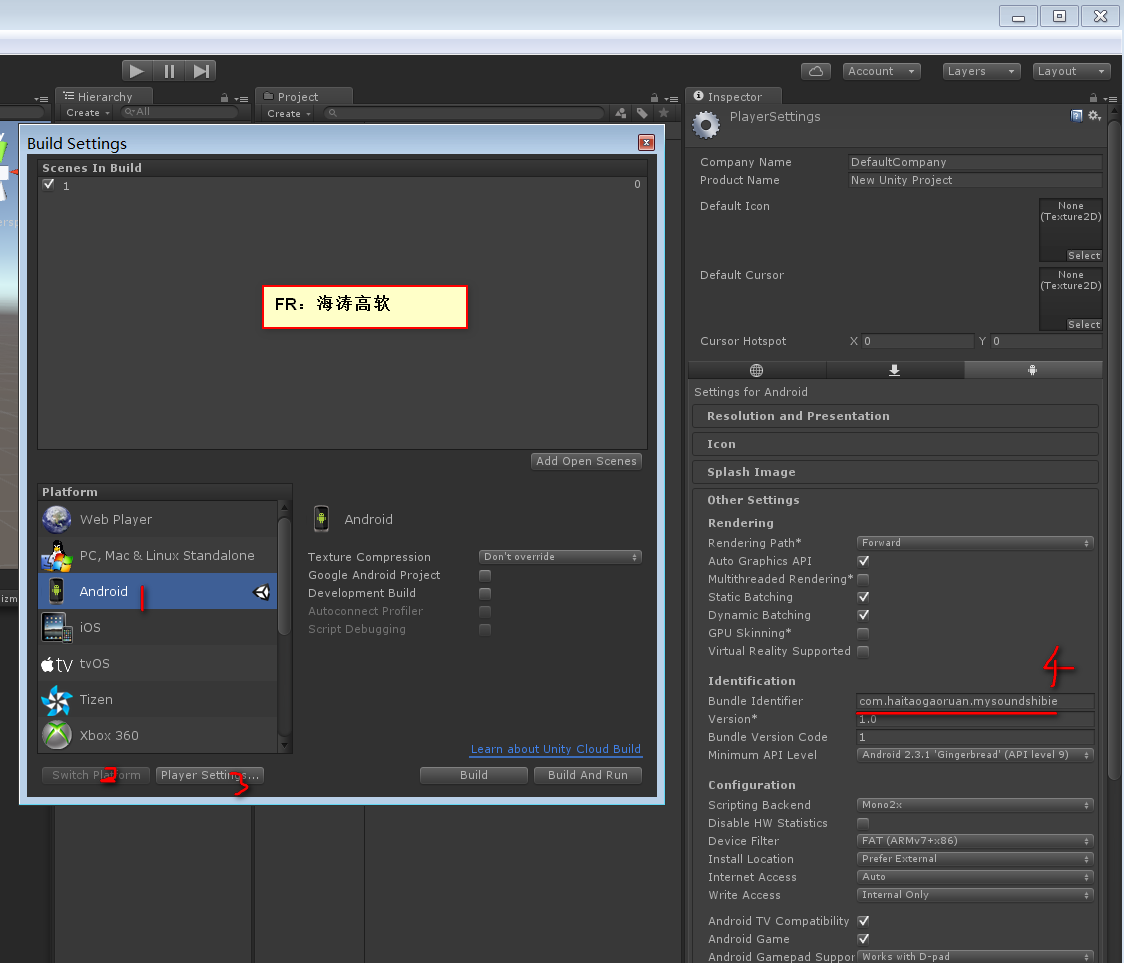Click the Play button in the toolbar
This screenshot has height=963, width=1124.
click(137, 71)
